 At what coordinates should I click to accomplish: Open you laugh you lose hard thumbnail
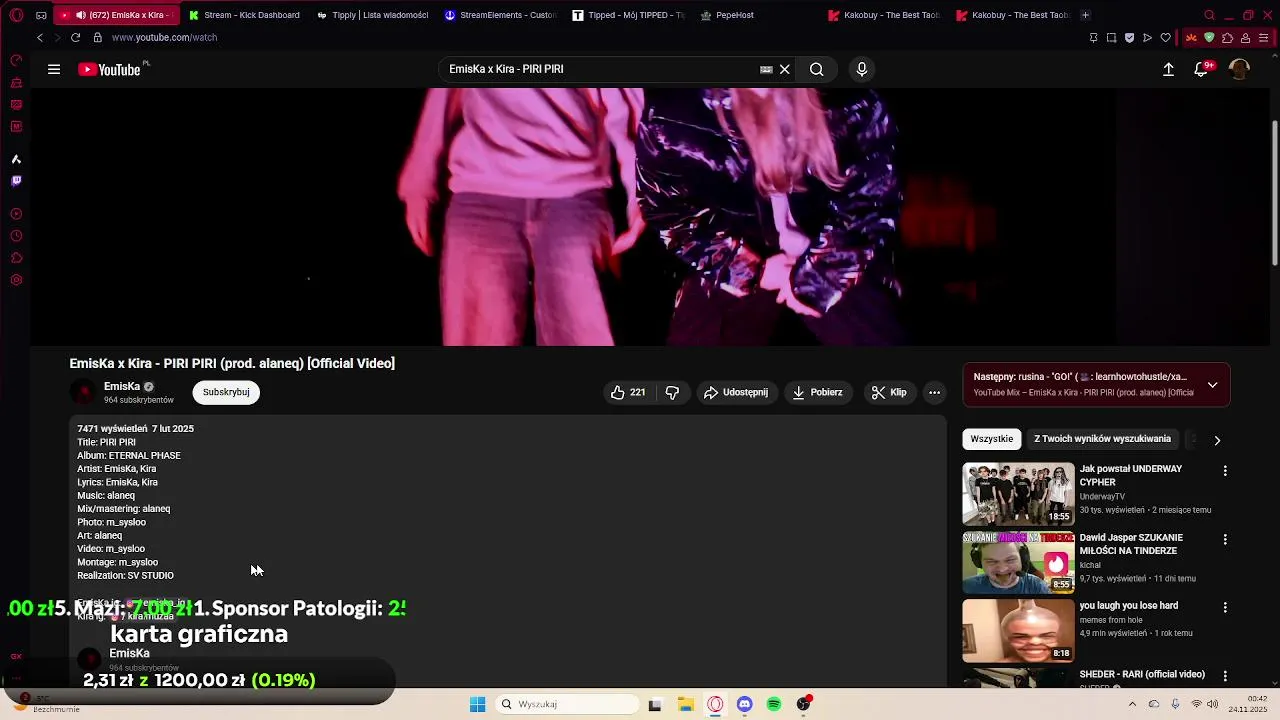(x=1018, y=631)
